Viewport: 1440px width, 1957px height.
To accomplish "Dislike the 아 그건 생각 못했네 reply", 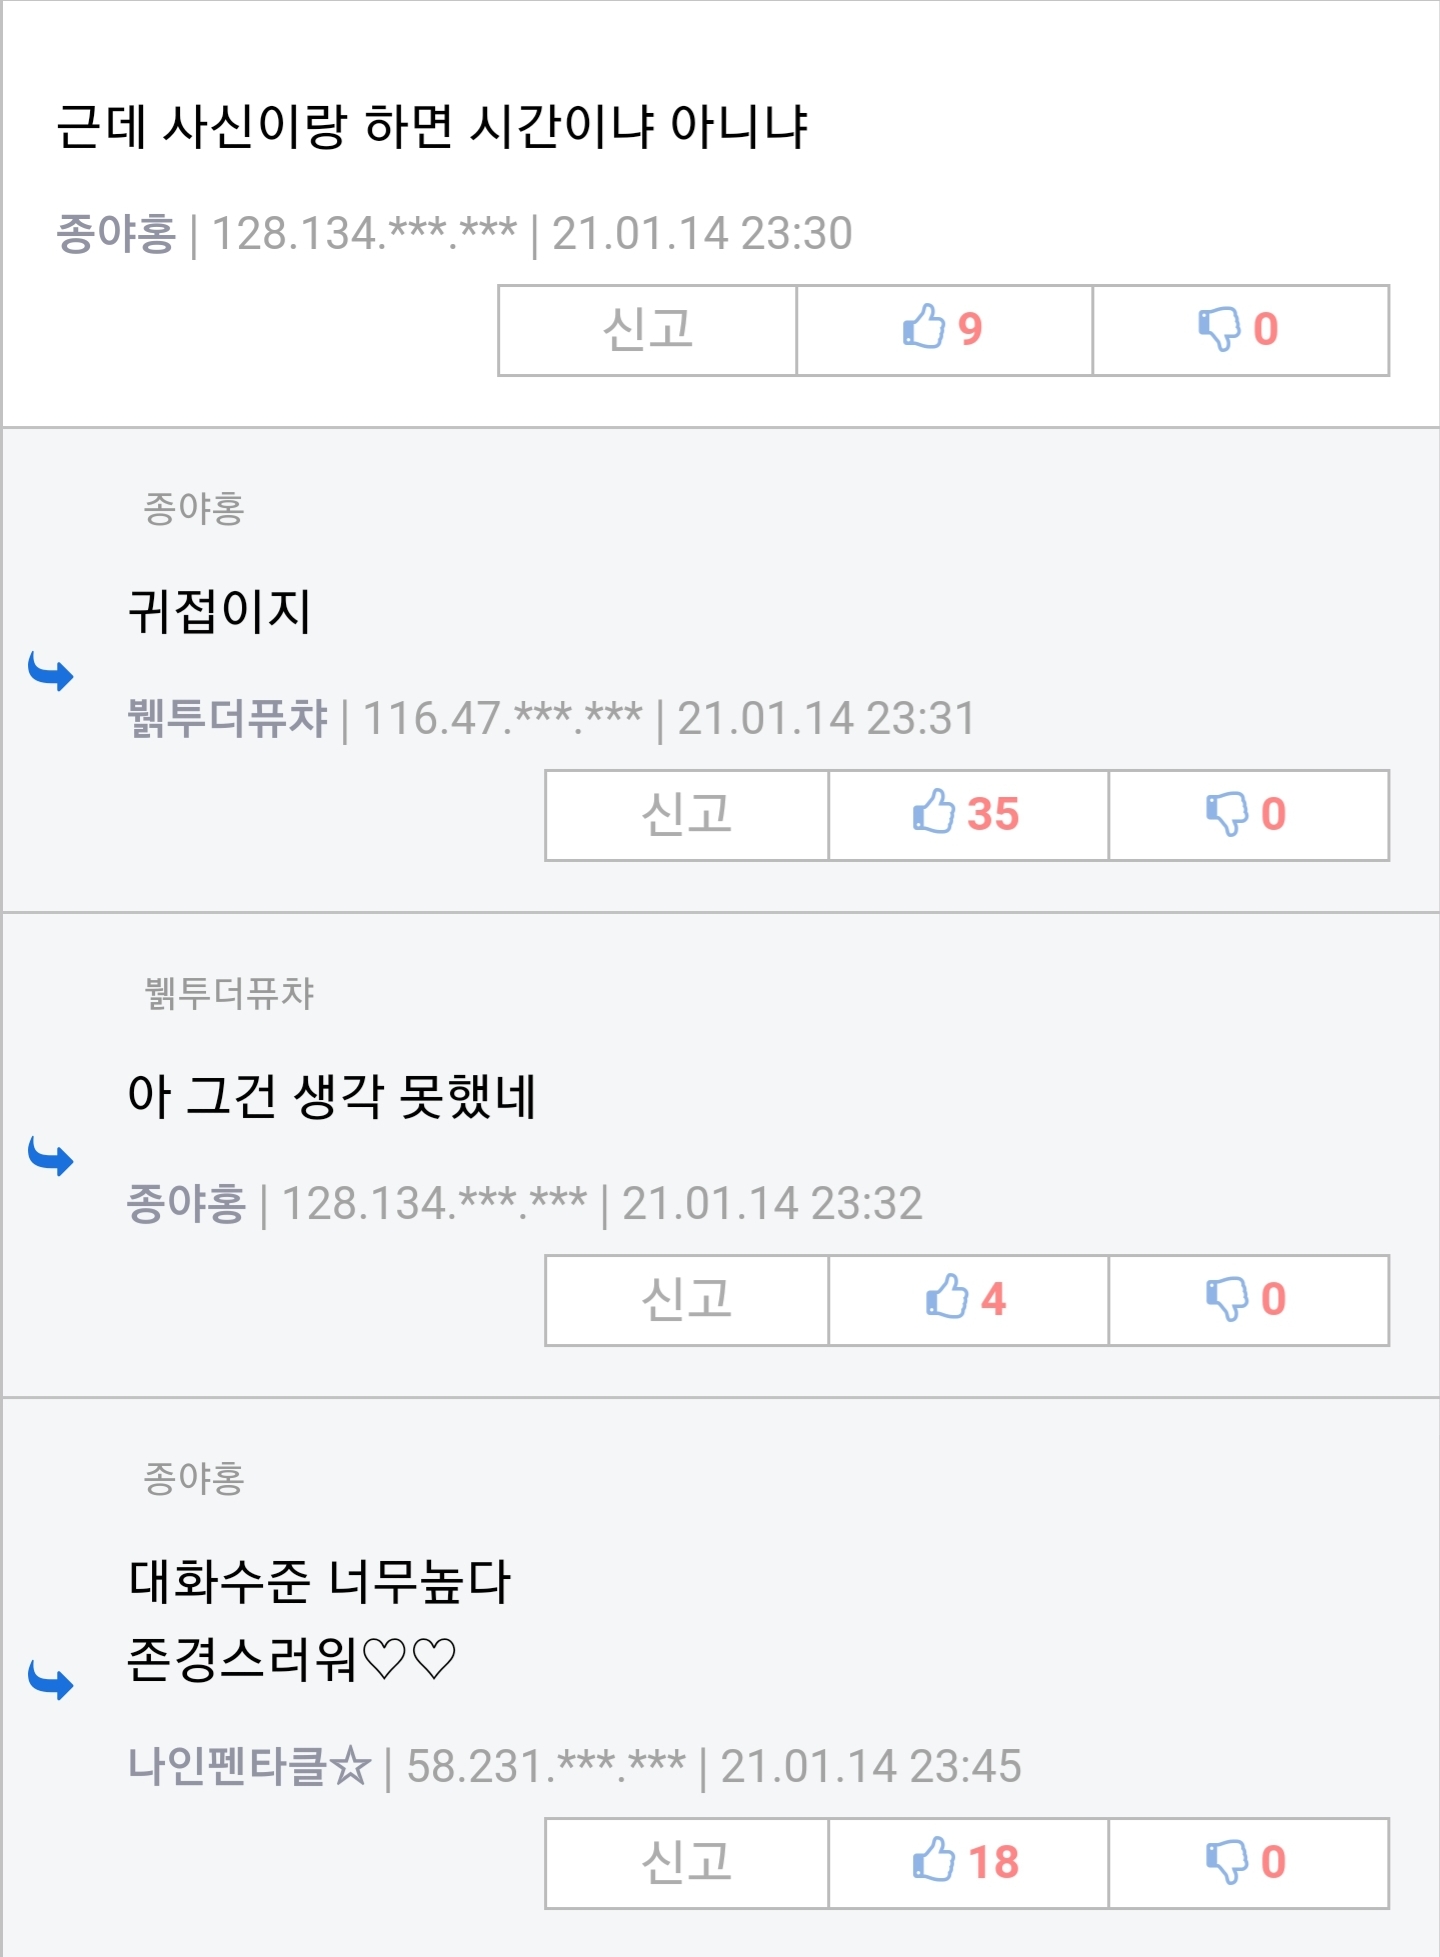I will pyautogui.click(x=1227, y=1298).
